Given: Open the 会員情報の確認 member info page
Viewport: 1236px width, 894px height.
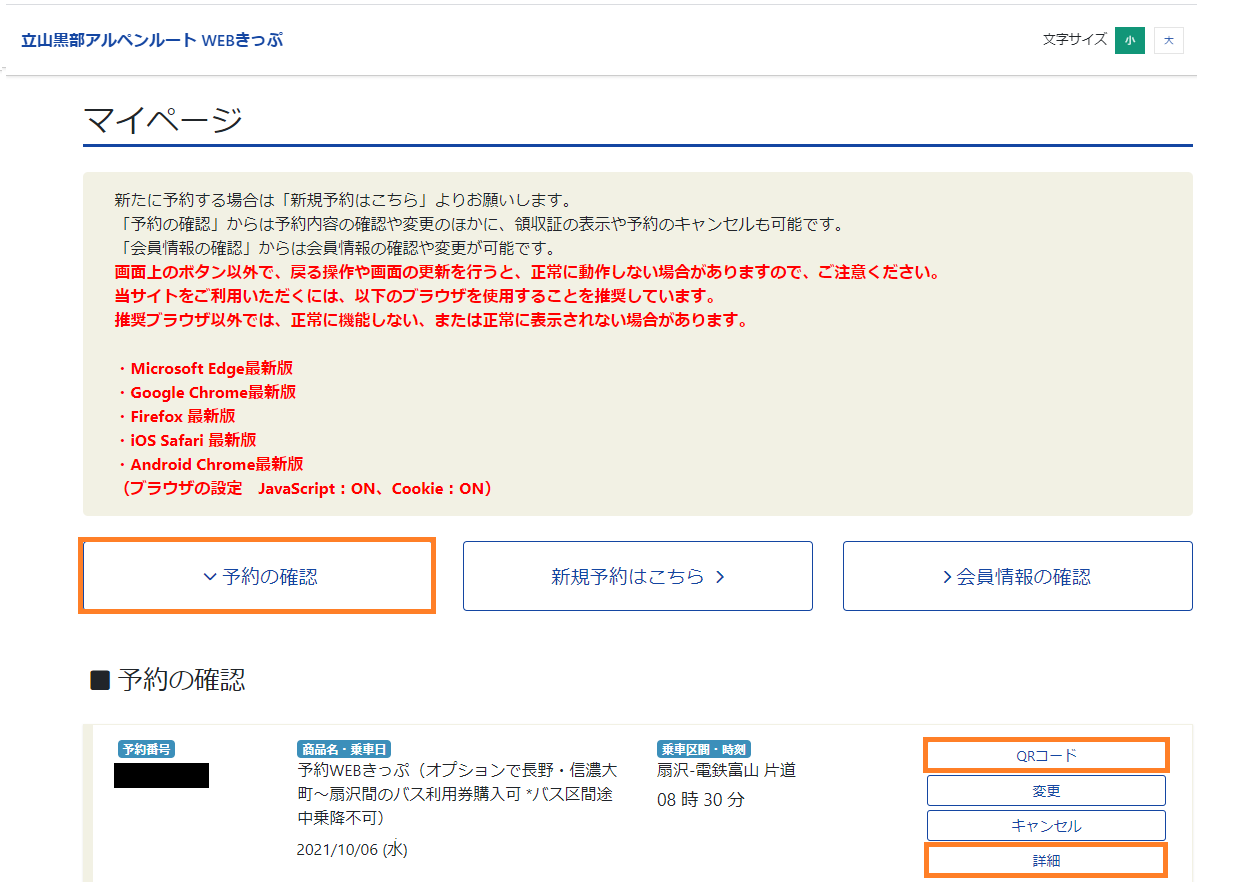Looking at the screenshot, I should click(x=1017, y=577).
